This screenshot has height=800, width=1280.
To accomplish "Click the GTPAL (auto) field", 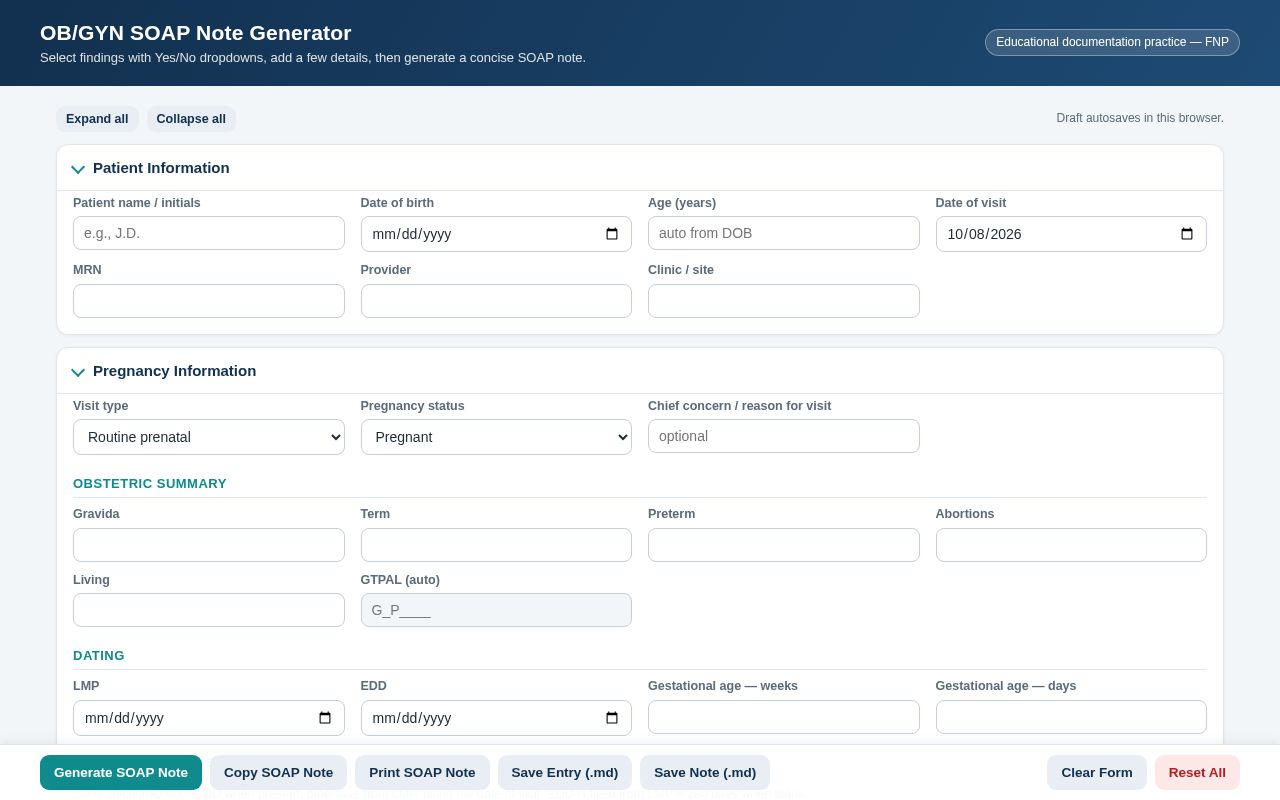I will (496, 610).
